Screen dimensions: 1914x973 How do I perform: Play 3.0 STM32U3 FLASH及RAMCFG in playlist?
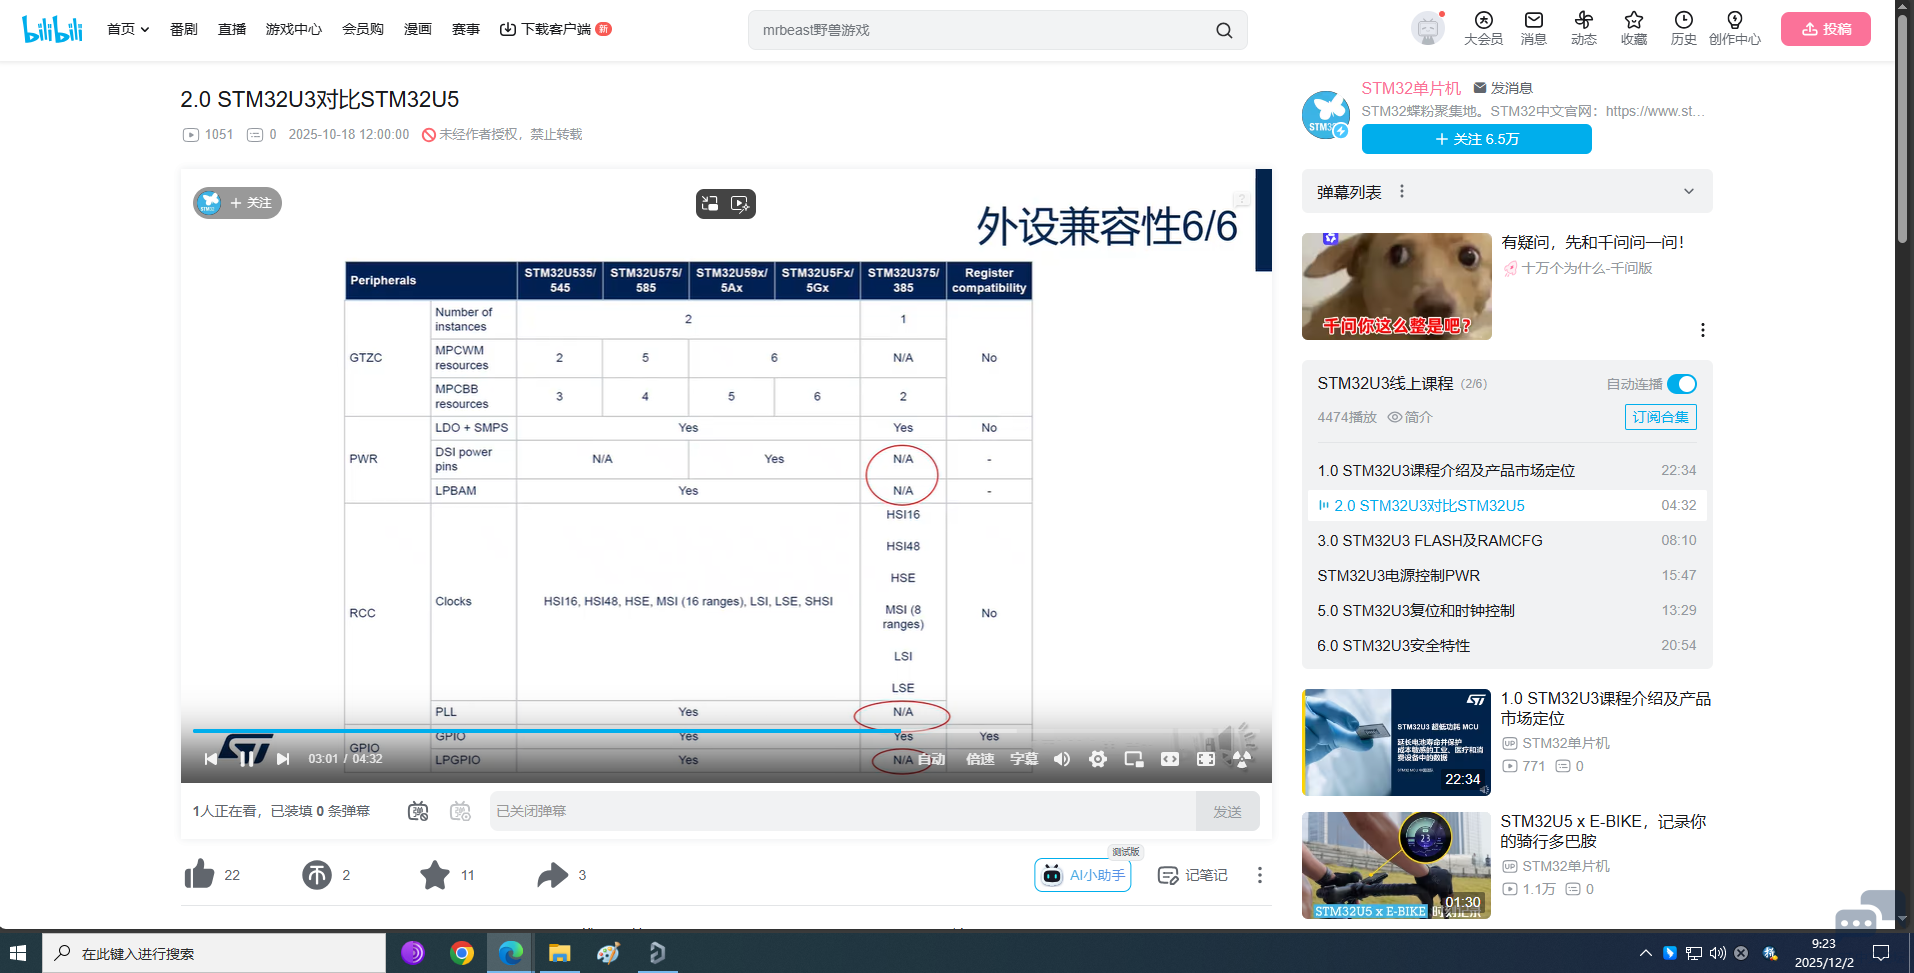tap(1507, 540)
